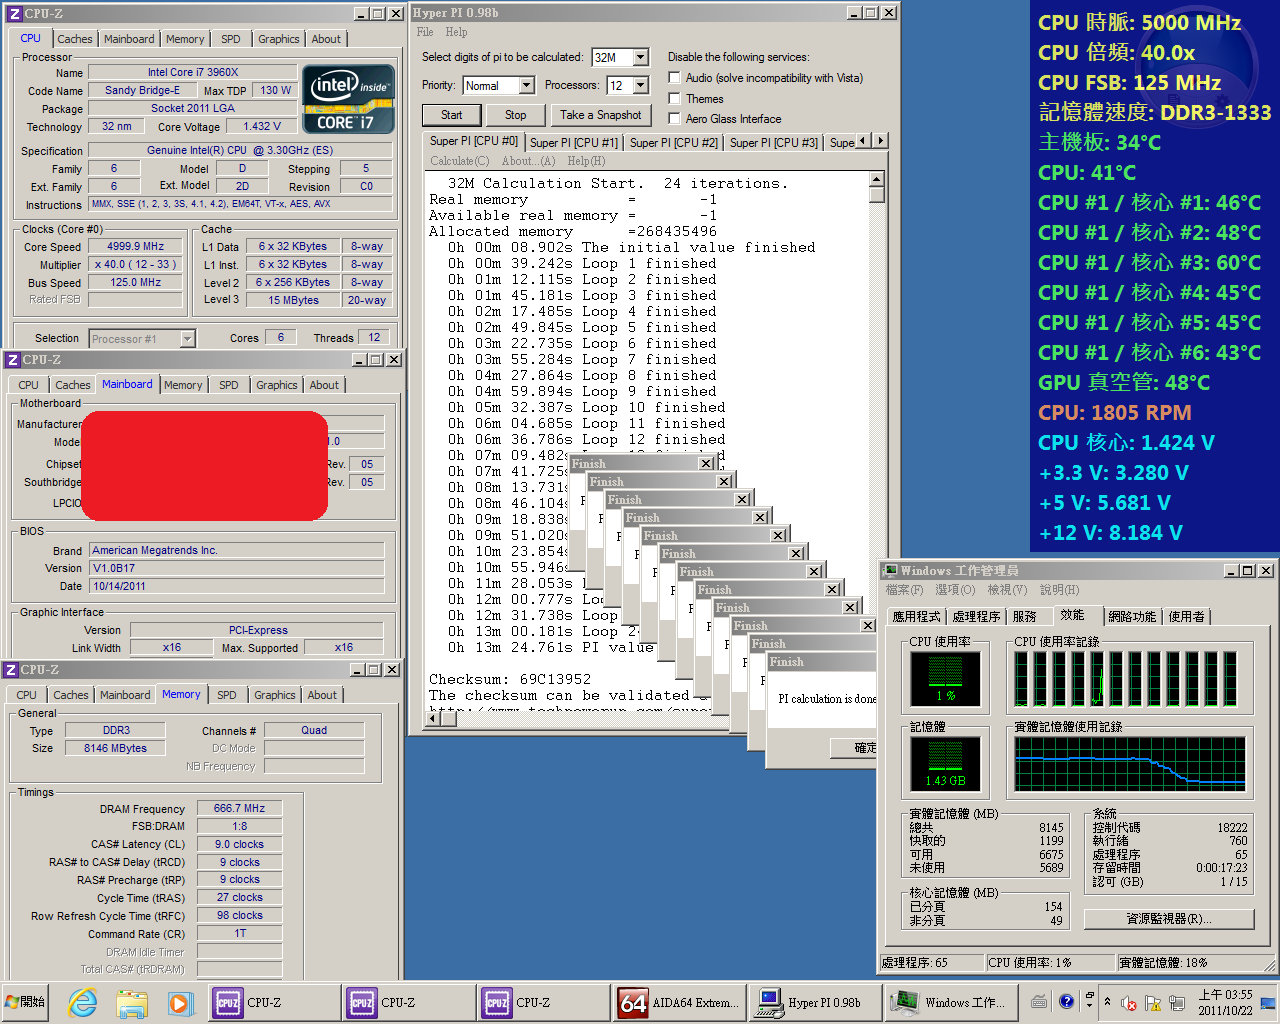
Task: Open the digits of pi 32M dropdown
Action: tap(641, 58)
